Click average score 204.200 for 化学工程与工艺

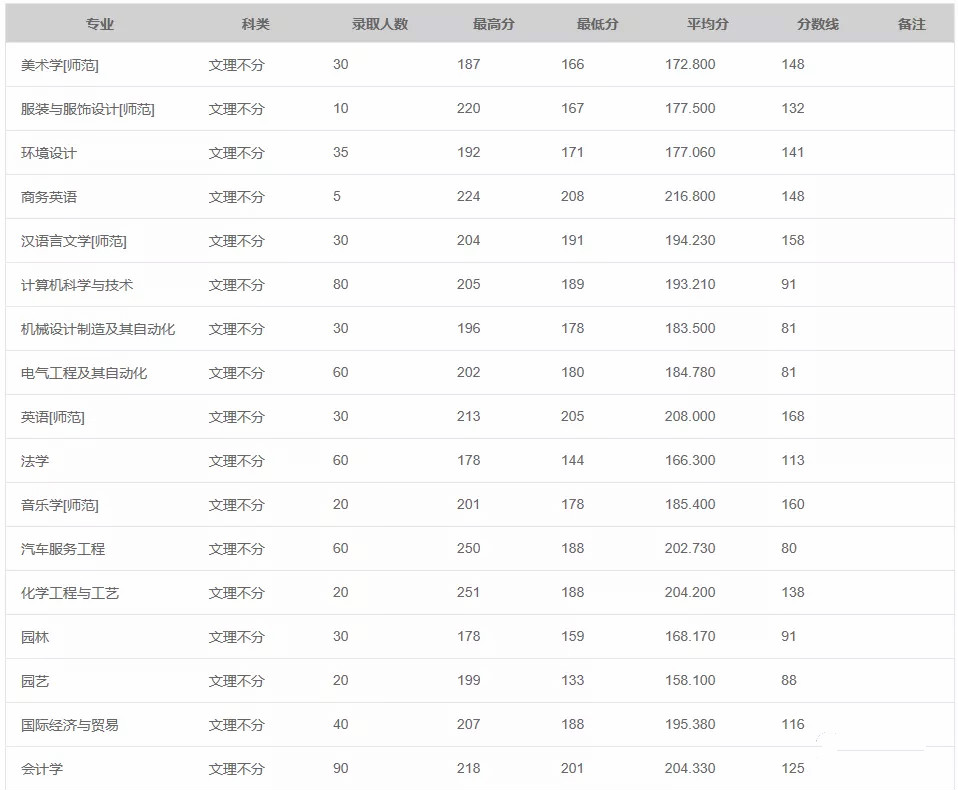690,592
